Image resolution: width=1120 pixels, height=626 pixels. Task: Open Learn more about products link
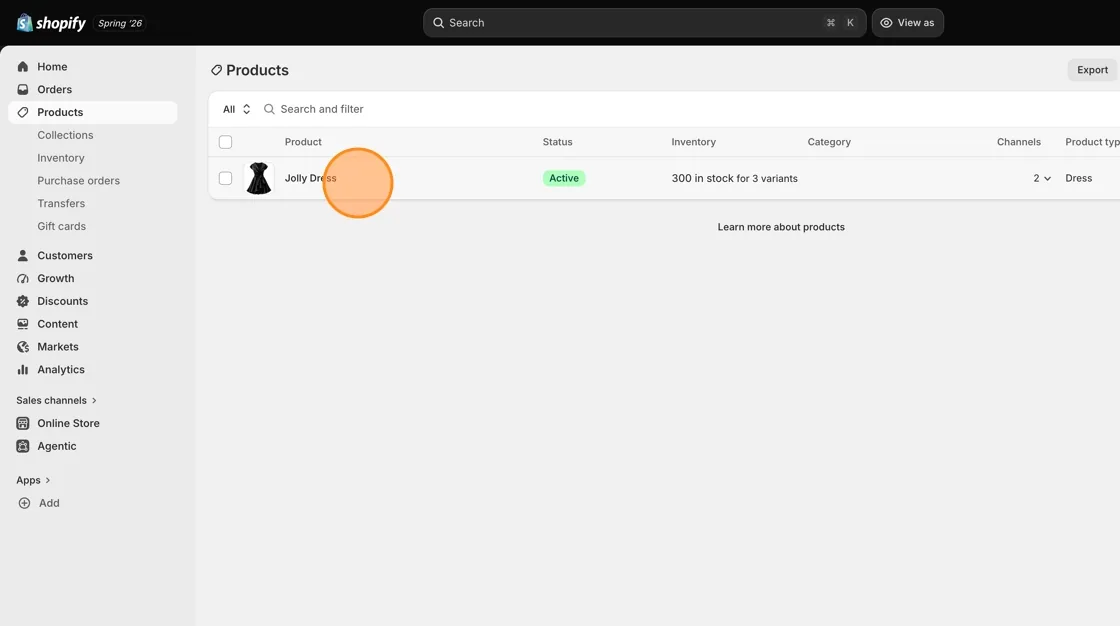(781, 227)
